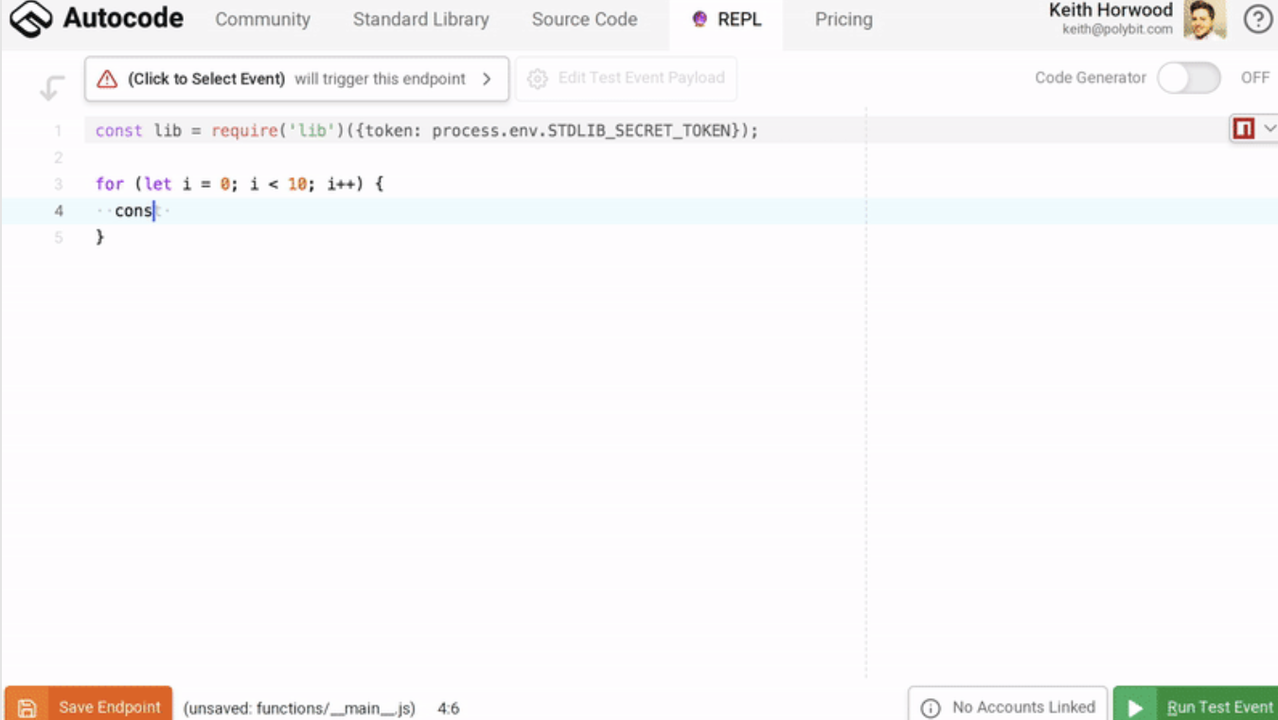1278x720 pixels.
Task: Click the play icon on Run Test Event
Action: pos(1135,708)
